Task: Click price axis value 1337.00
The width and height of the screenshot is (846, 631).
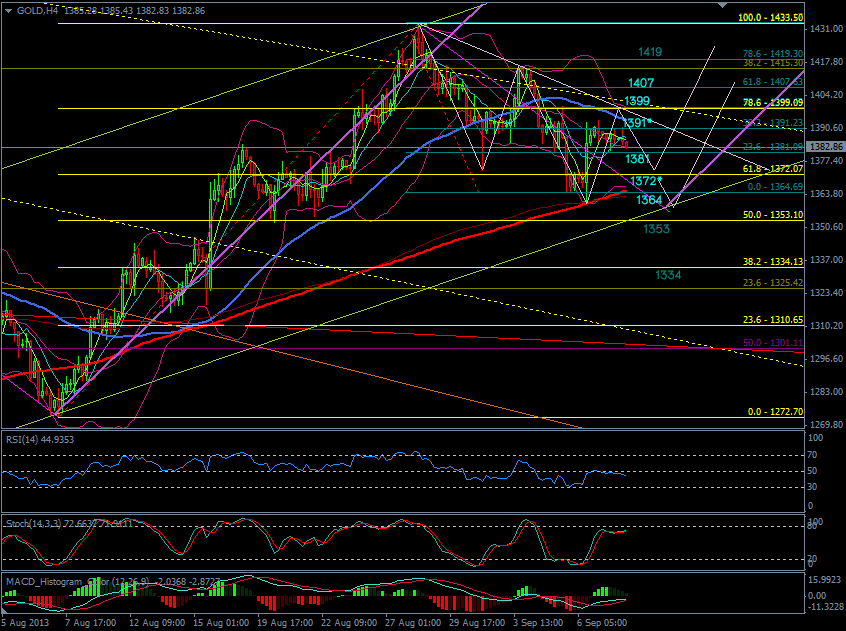Action: tap(826, 260)
